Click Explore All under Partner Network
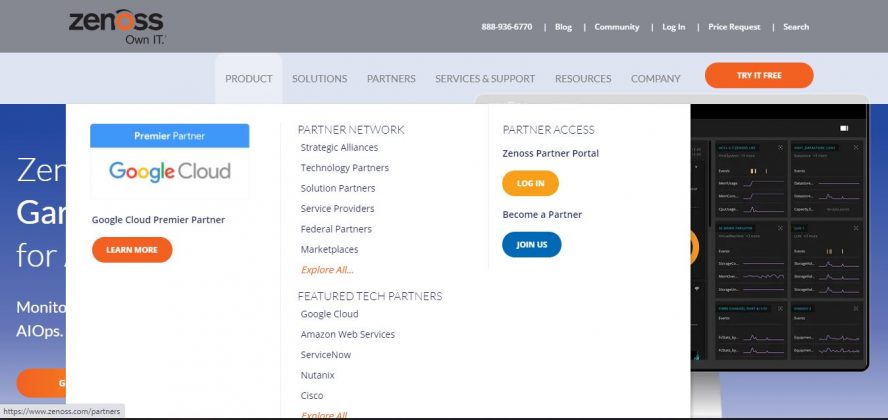888x420 pixels. (327, 269)
